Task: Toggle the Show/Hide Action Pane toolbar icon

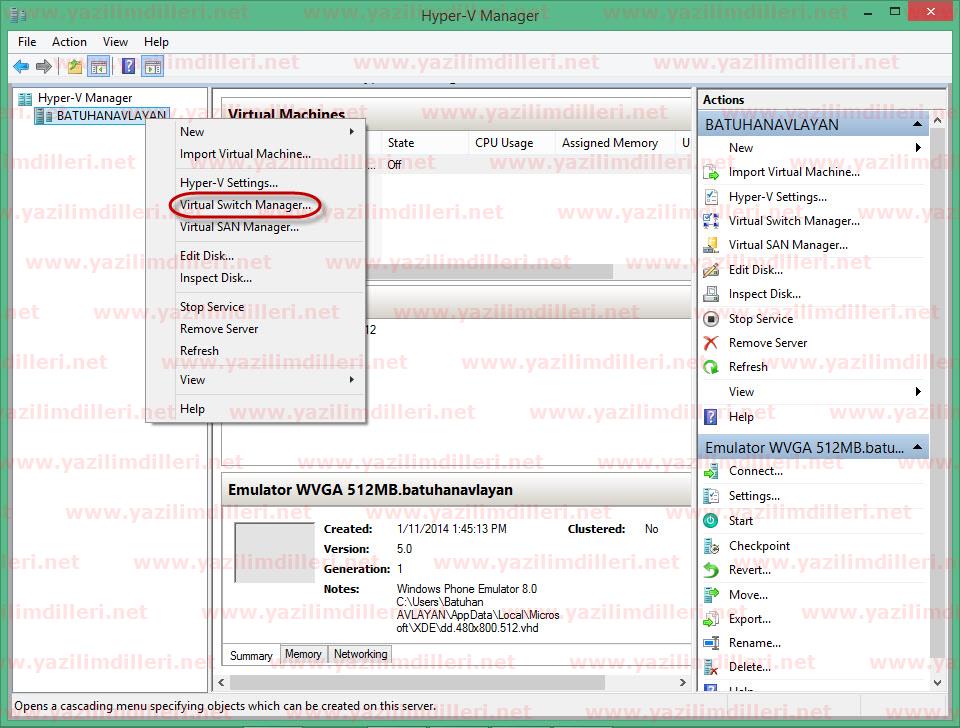Action: pos(152,66)
